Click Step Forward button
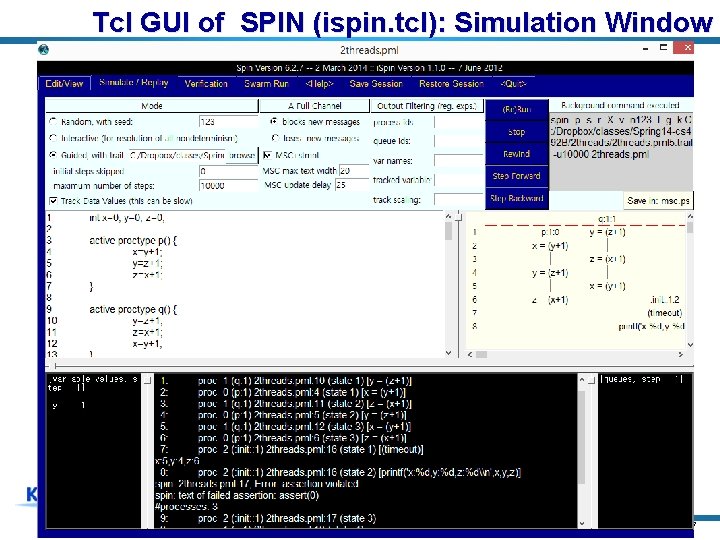The height and width of the screenshot is (540, 720). pos(517,176)
